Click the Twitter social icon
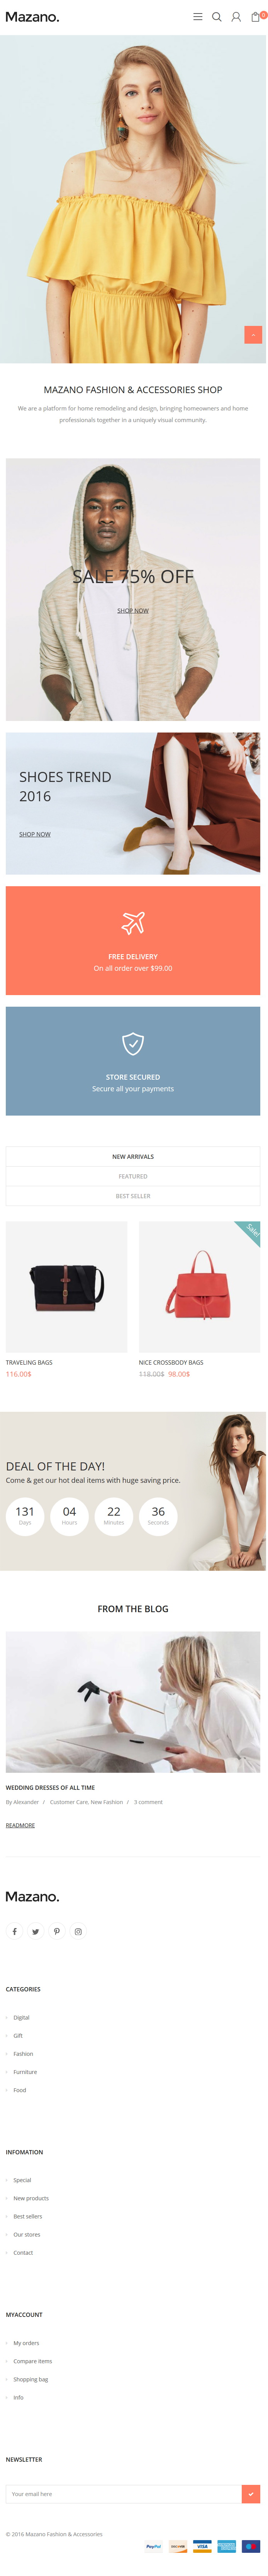This screenshot has height=2576, width=268. (x=36, y=1931)
